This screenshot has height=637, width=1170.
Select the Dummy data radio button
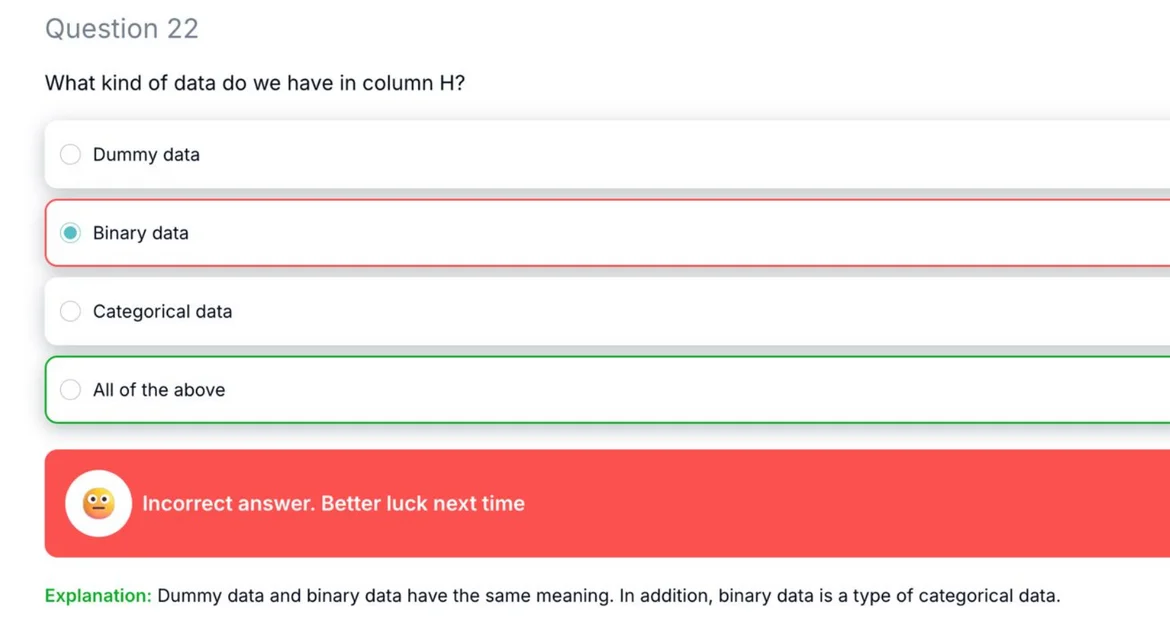pos(70,154)
